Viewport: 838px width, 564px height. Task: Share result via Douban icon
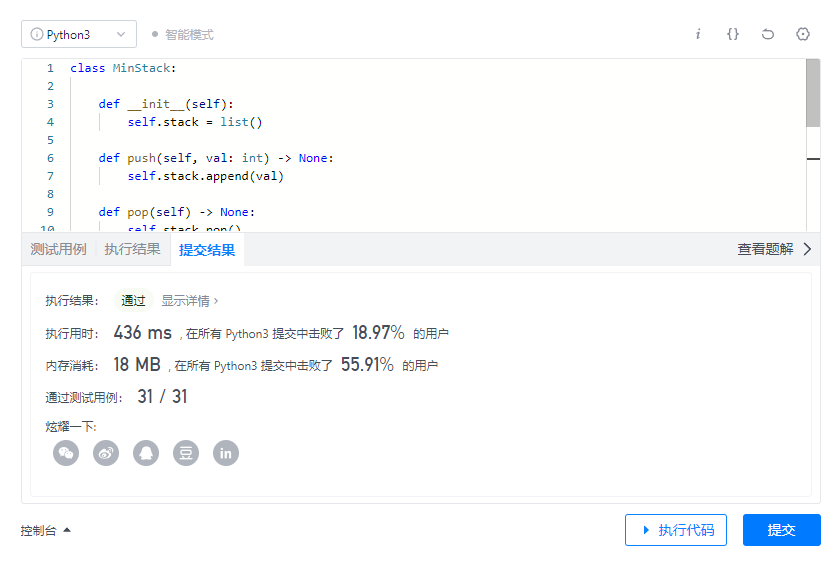[x=186, y=453]
